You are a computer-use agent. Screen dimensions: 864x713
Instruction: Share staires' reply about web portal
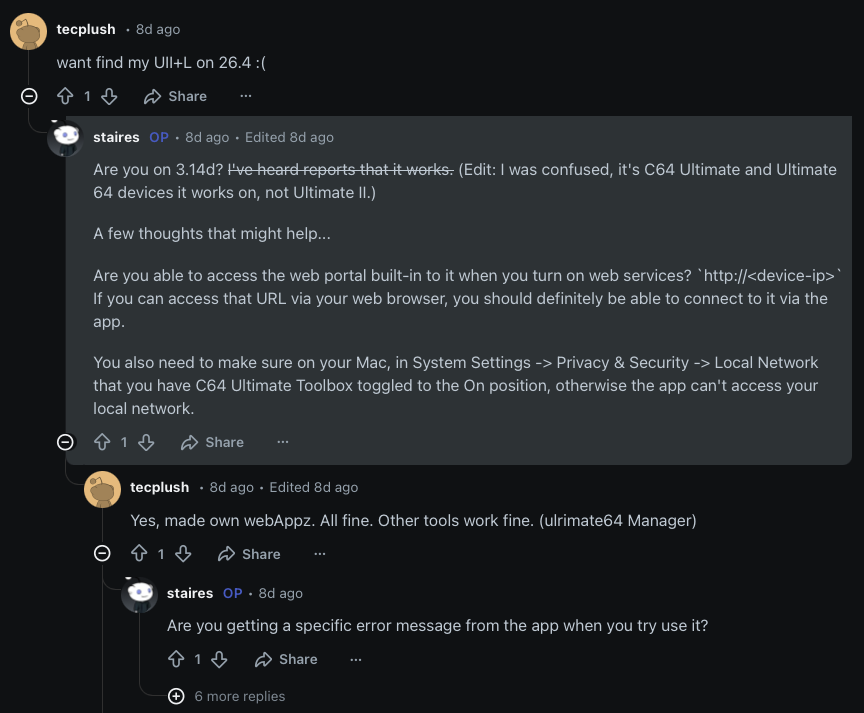point(212,442)
